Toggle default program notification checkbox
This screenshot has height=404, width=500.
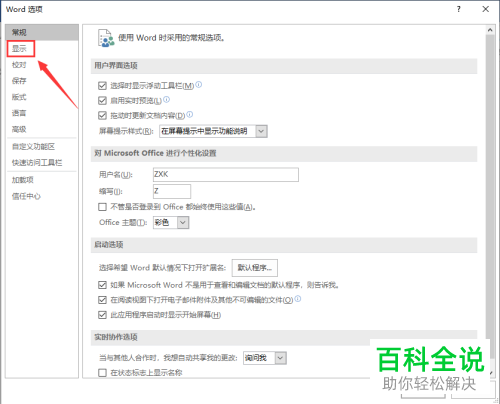pyautogui.click(x=102, y=285)
